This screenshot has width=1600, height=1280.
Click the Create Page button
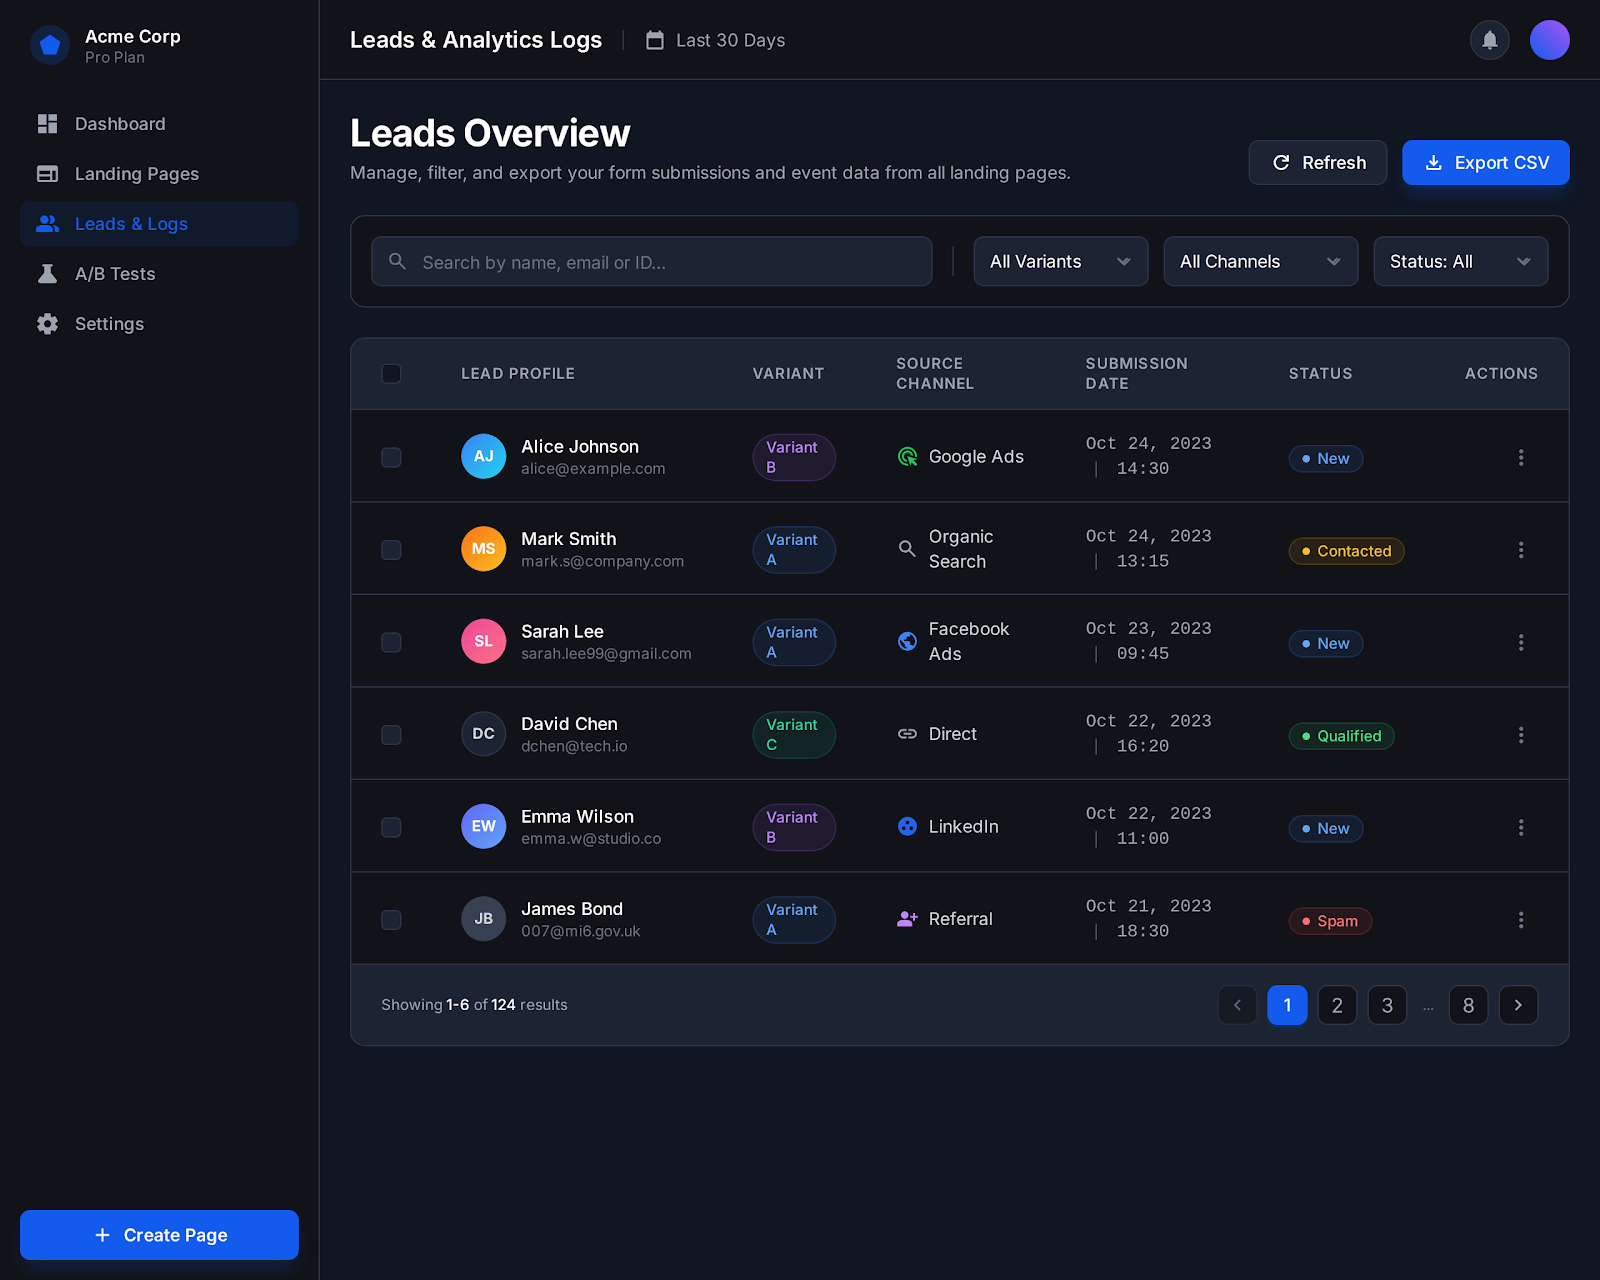coord(159,1235)
